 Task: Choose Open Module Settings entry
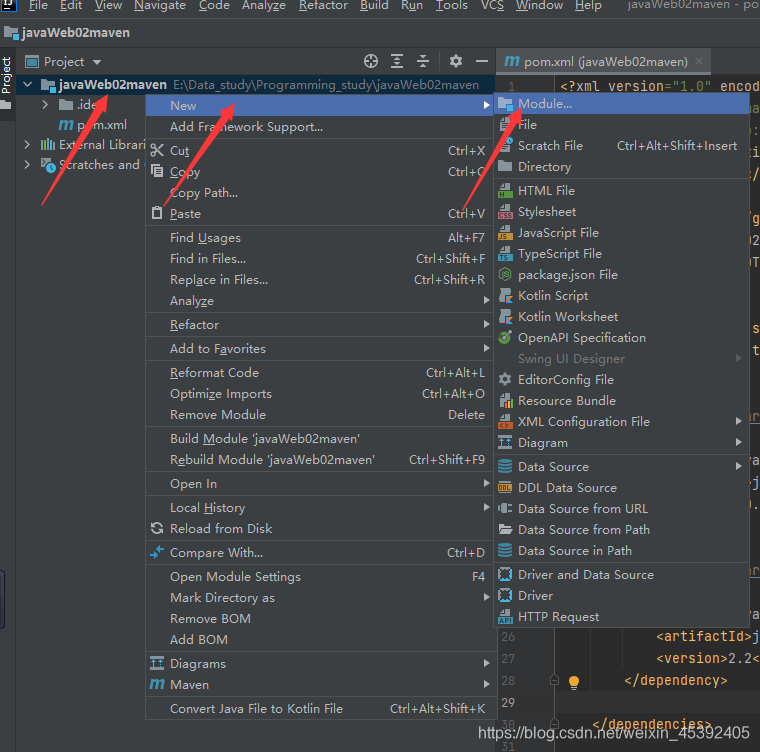[x=319, y=576]
